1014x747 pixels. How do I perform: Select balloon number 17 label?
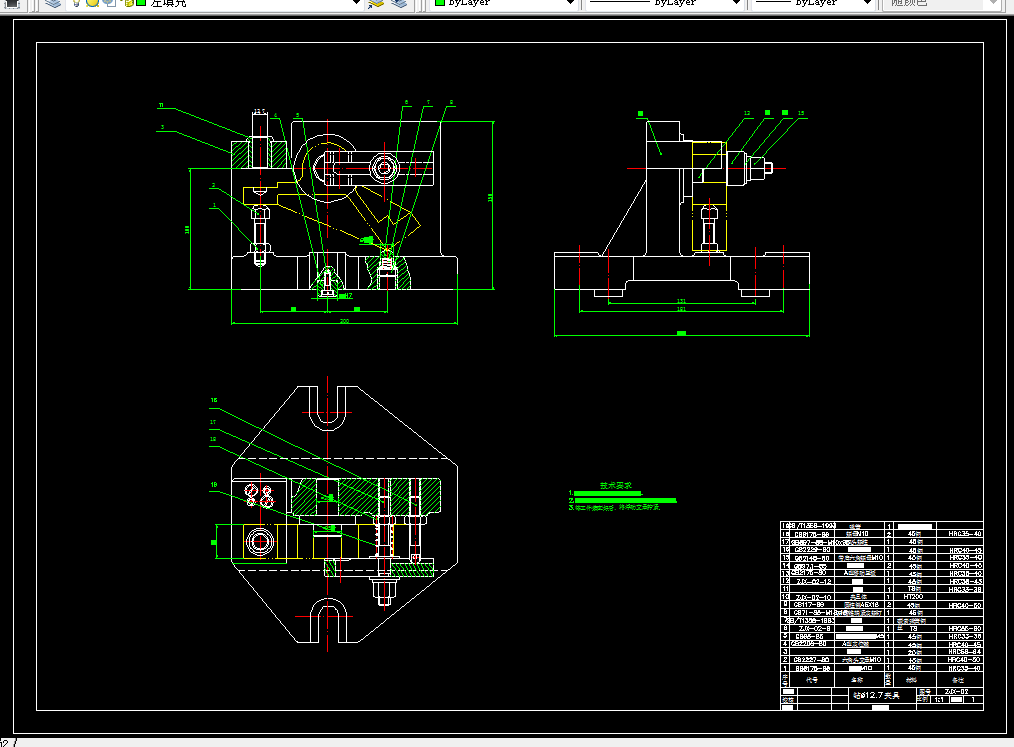pos(213,422)
